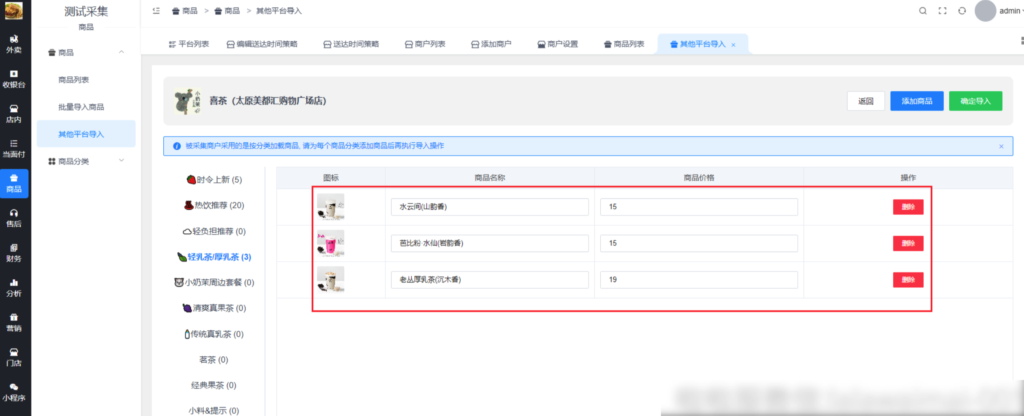The height and width of the screenshot is (416, 1024).
Task: Toggle fullscreen mode icon in header
Action: (x=942, y=11)
